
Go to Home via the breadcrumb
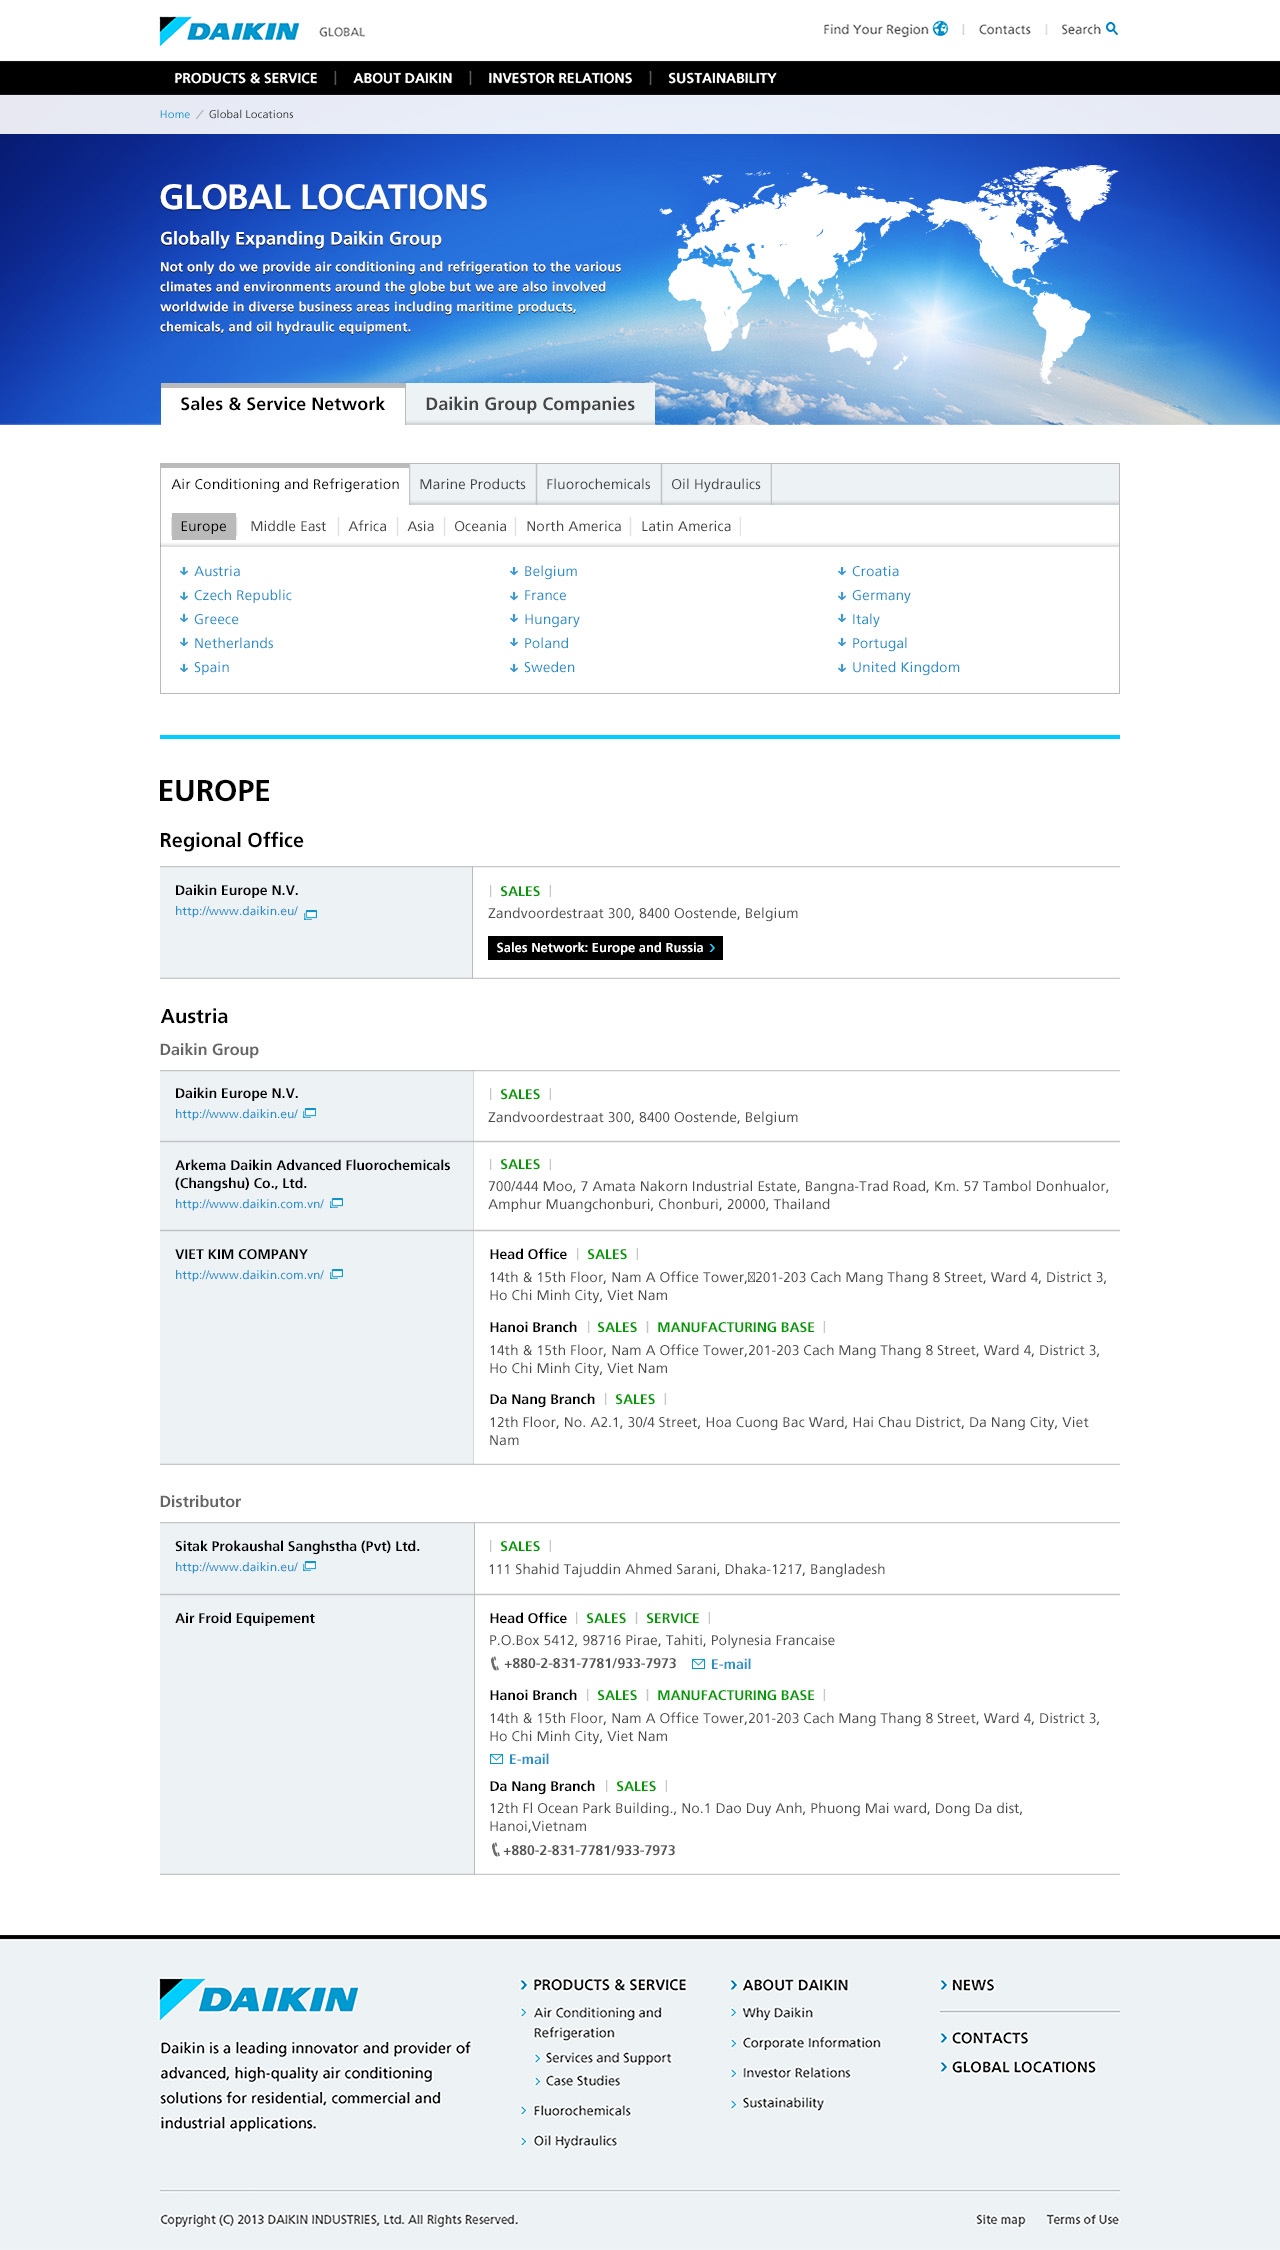click(x=174, y=114)
